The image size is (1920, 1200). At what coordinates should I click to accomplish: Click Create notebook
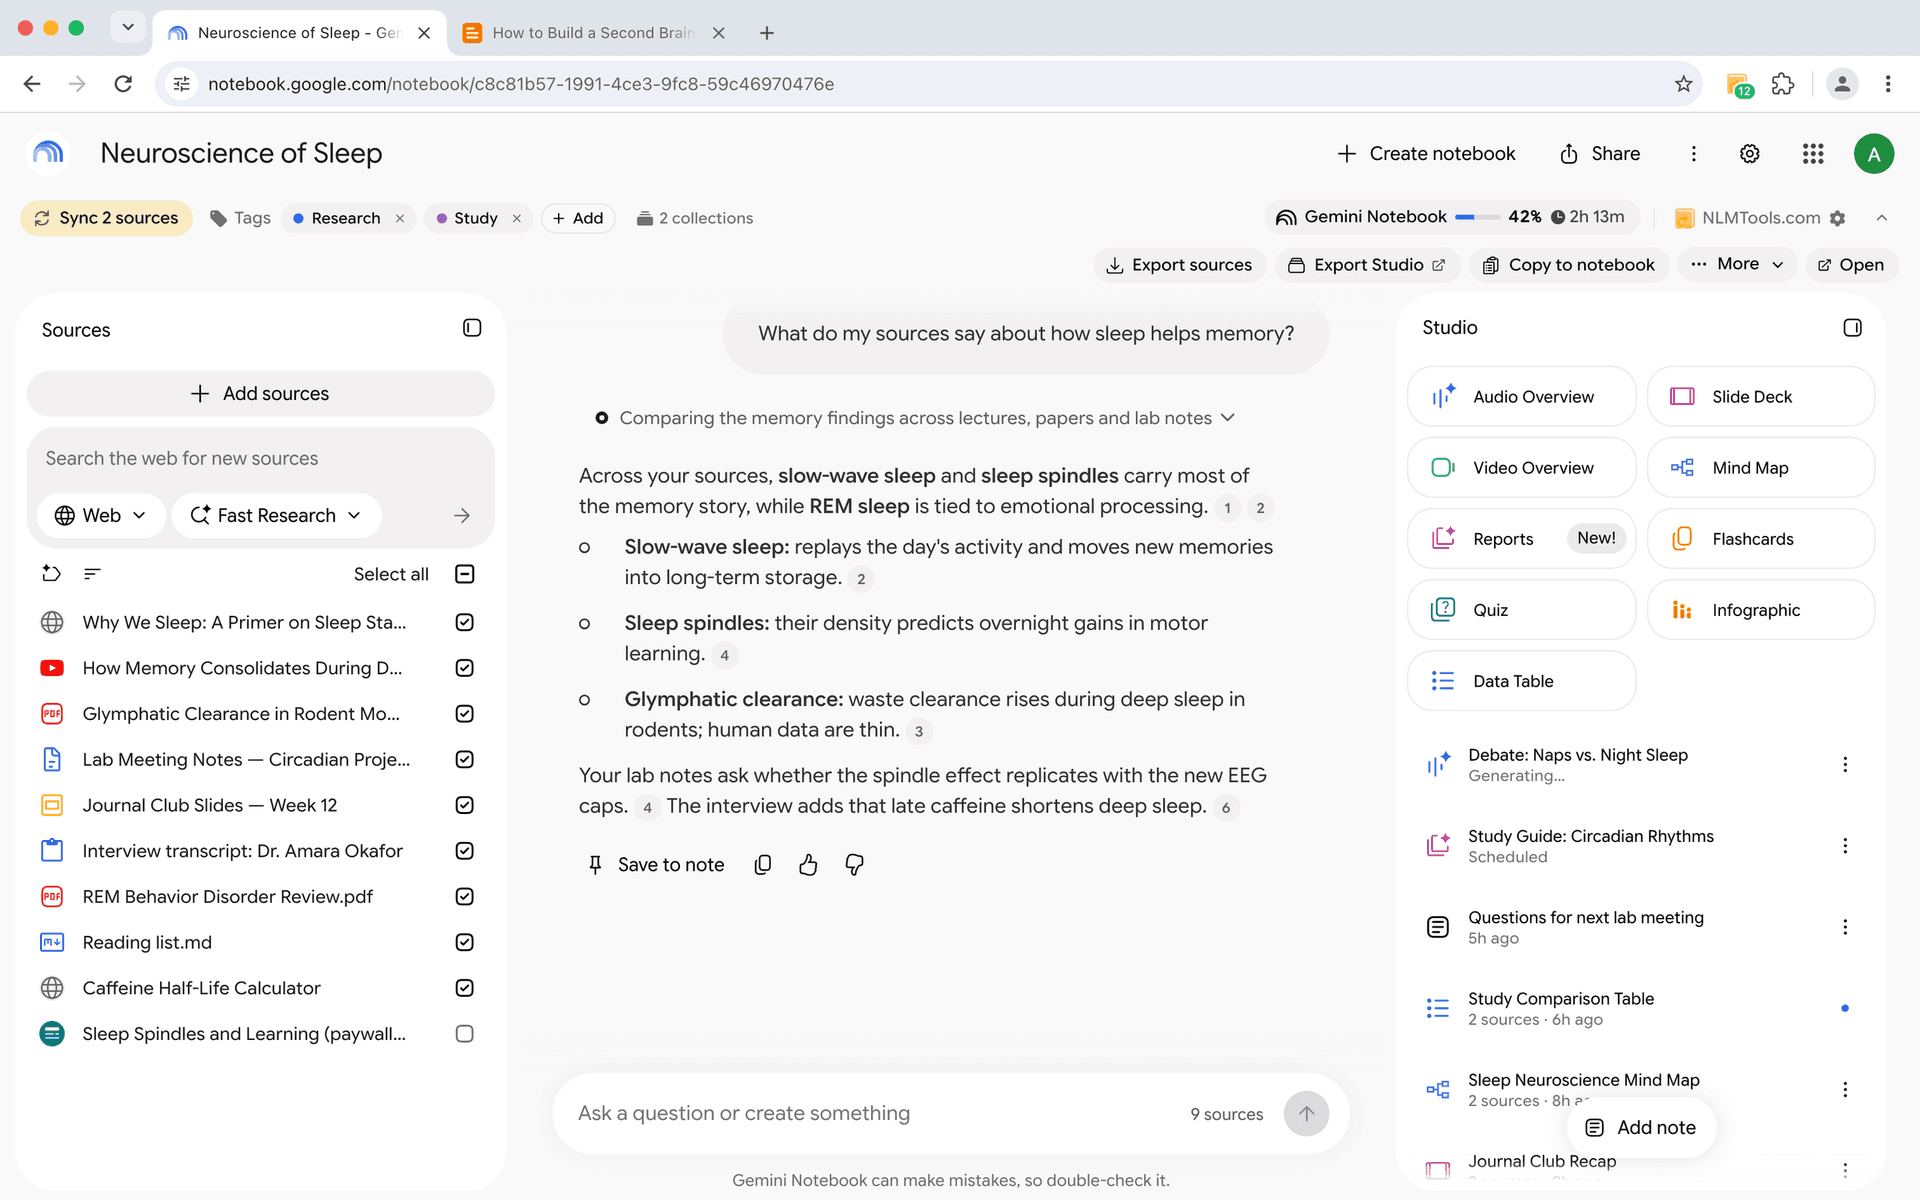[1426, 154]
